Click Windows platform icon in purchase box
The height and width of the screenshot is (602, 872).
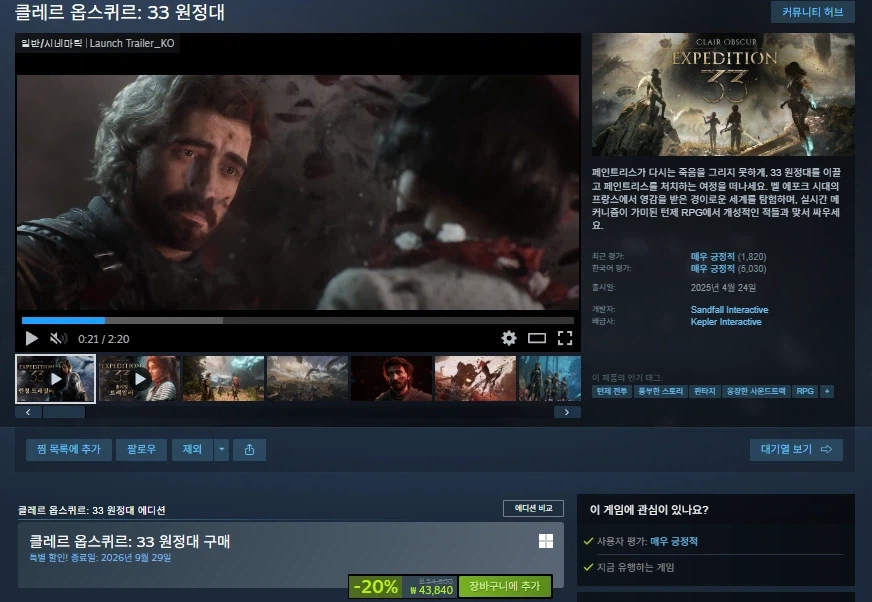(x=546, y=541)
